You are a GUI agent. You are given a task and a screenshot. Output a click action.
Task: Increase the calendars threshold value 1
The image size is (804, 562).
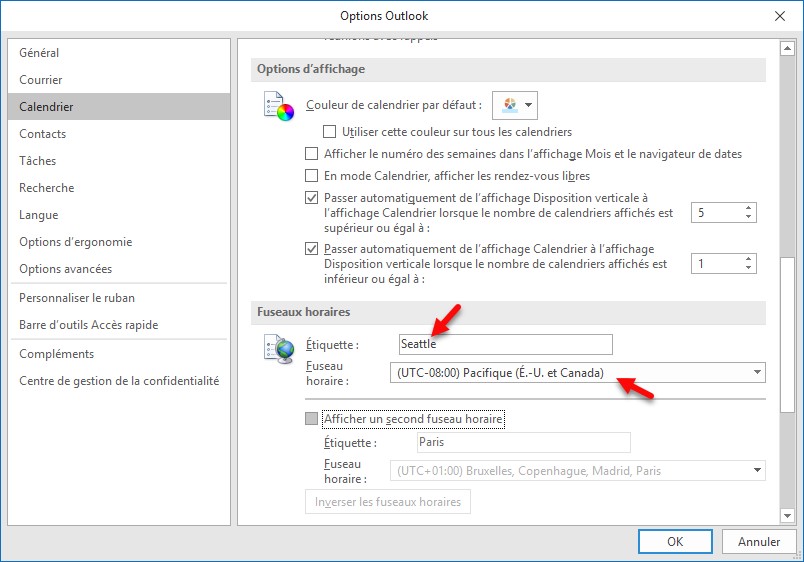pyautogui.click(x=749, y=259)
